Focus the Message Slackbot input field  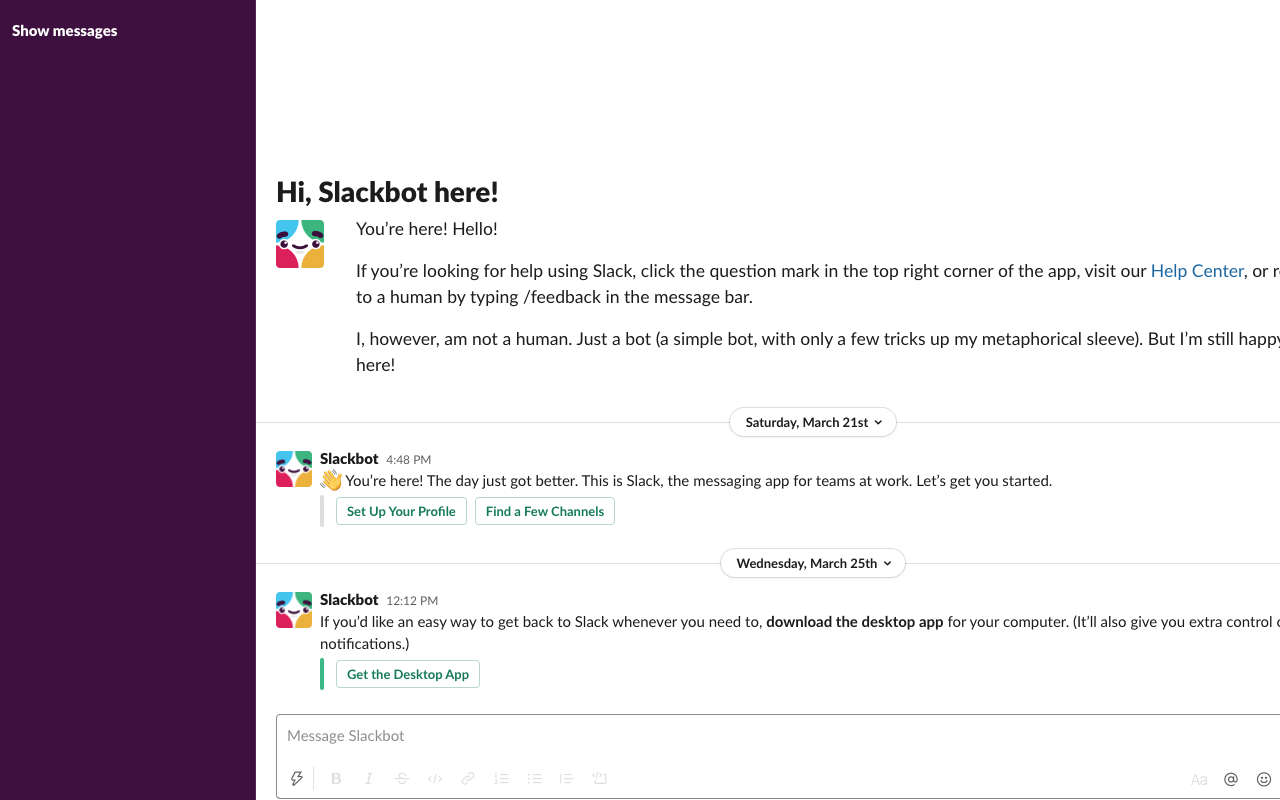778,736
